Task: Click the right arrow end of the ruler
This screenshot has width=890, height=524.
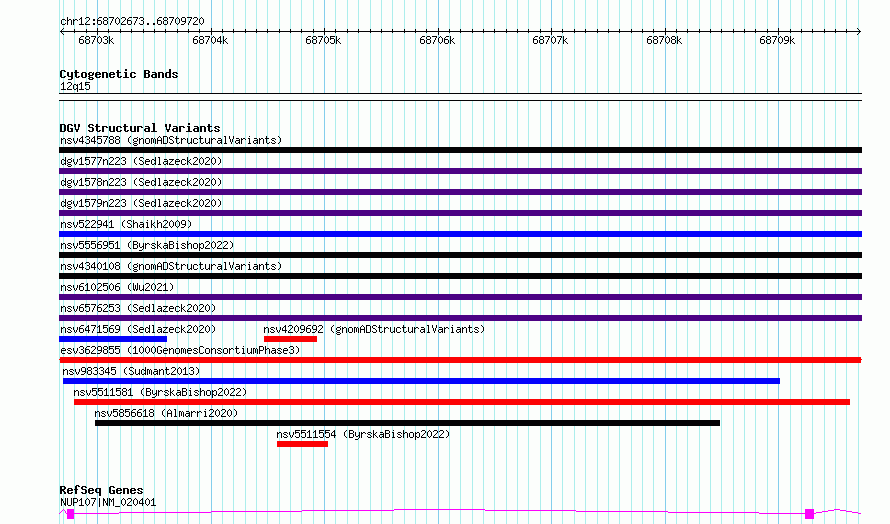Action: (x=859, y=31)
